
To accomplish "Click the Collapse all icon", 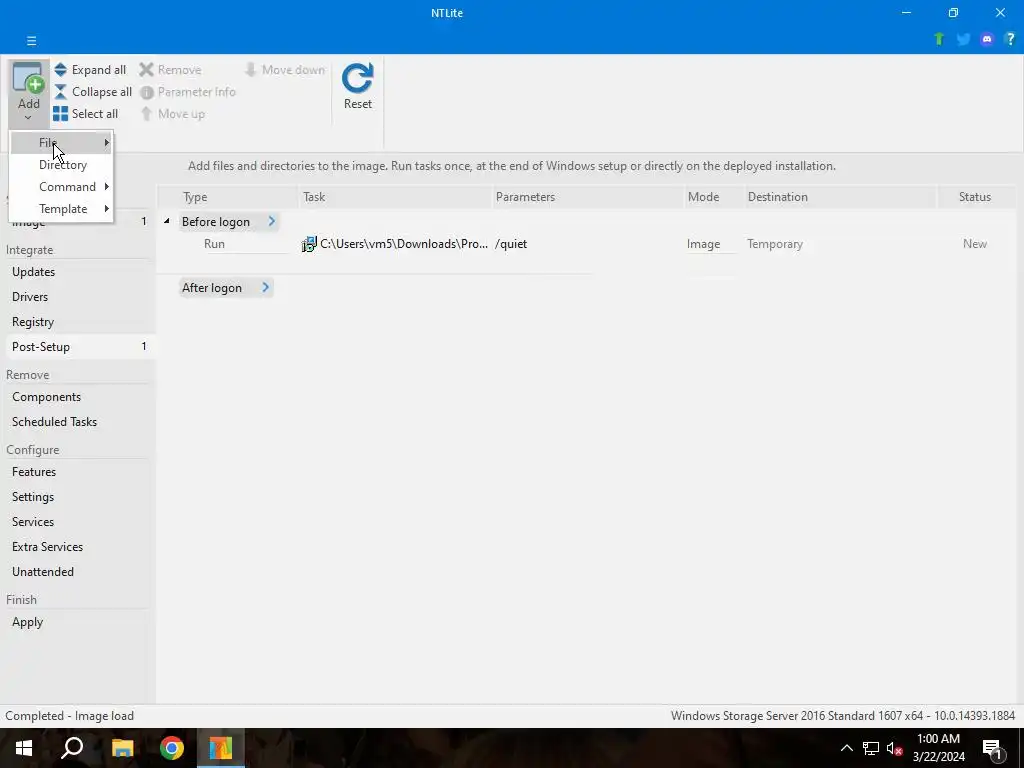I will [61, 92].
